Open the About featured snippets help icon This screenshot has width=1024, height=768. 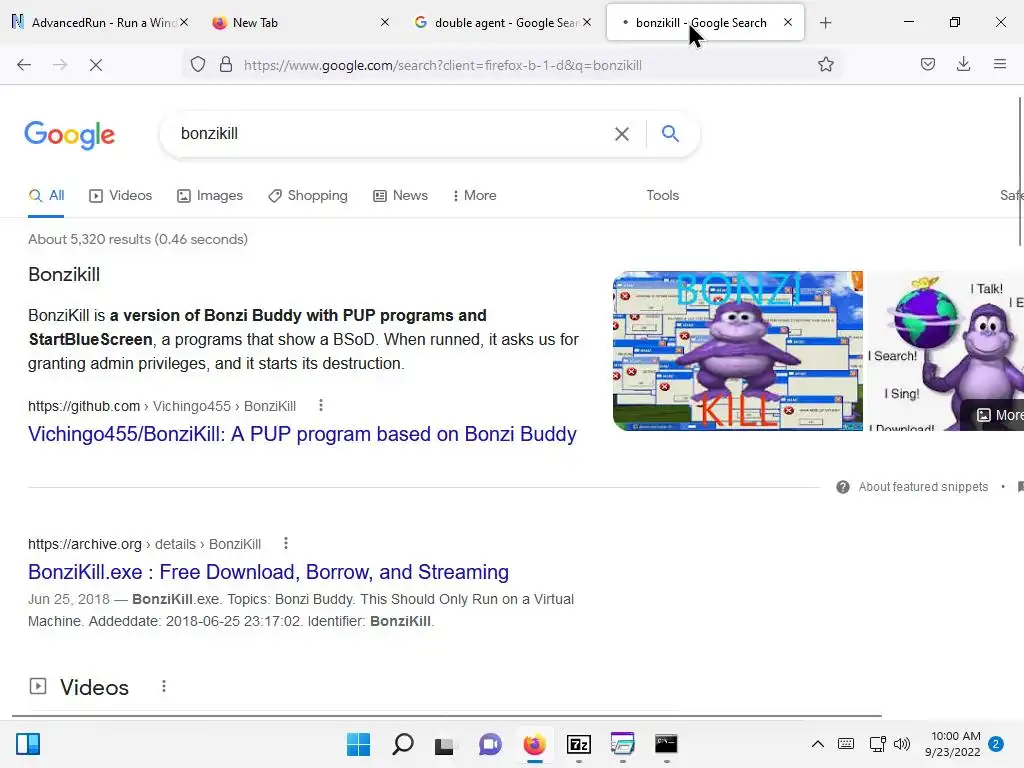pos(843,487)
